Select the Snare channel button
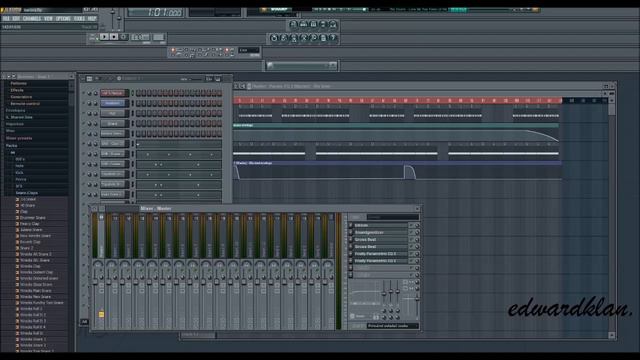Screen dimensions: 640x360 click(x=113, y=124)
